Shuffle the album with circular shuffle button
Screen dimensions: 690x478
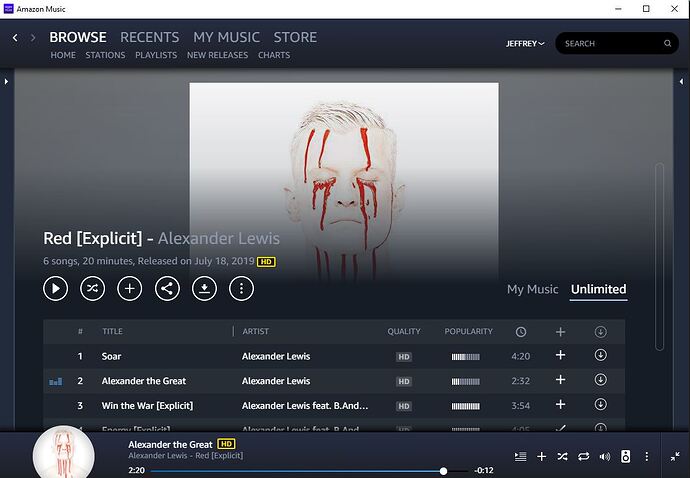(x=92, y=288)
